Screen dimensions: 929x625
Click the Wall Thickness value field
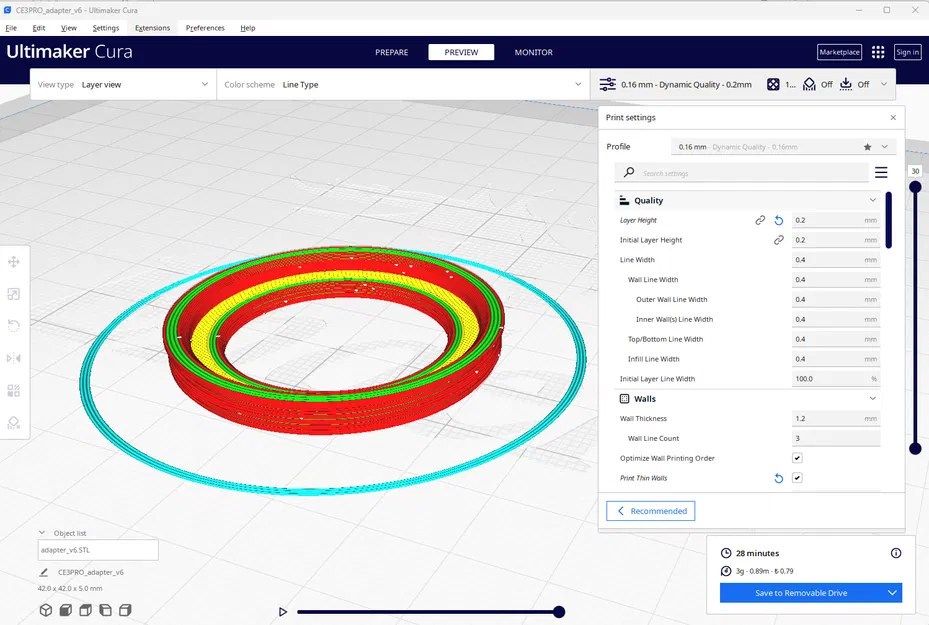pyautogui.click(x=836, y=418)
